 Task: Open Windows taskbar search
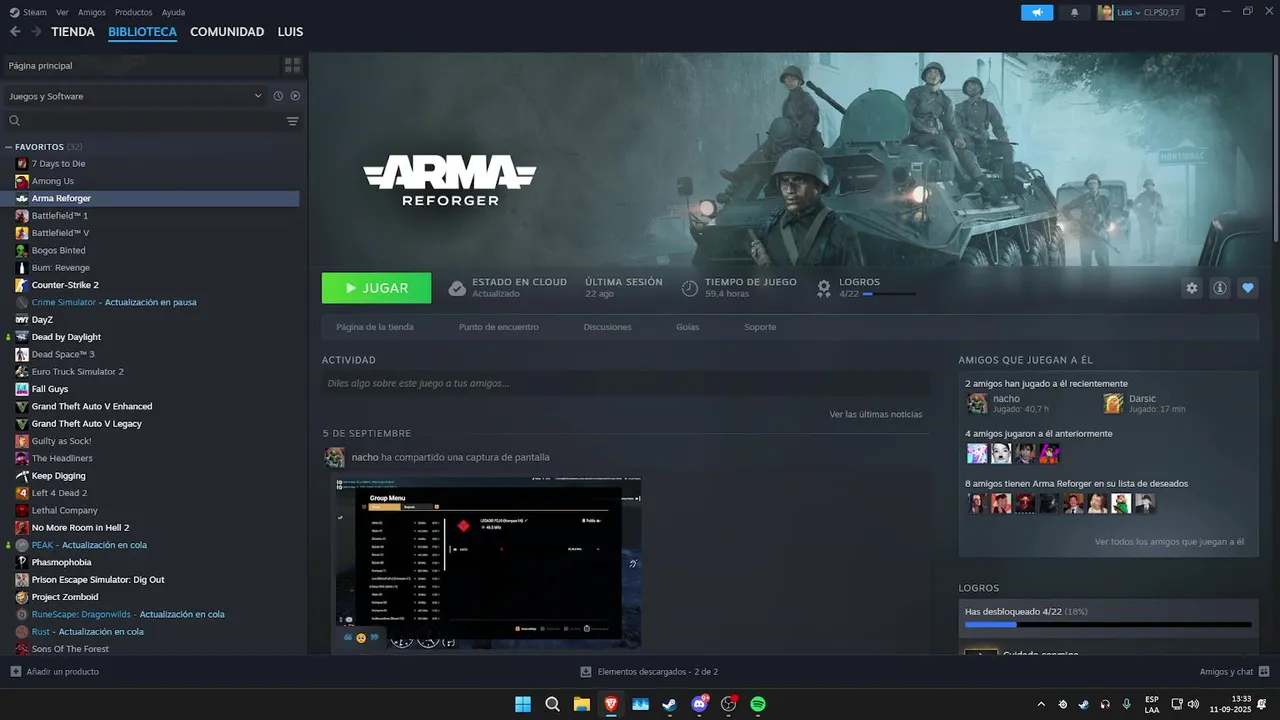tap(552, 704)
